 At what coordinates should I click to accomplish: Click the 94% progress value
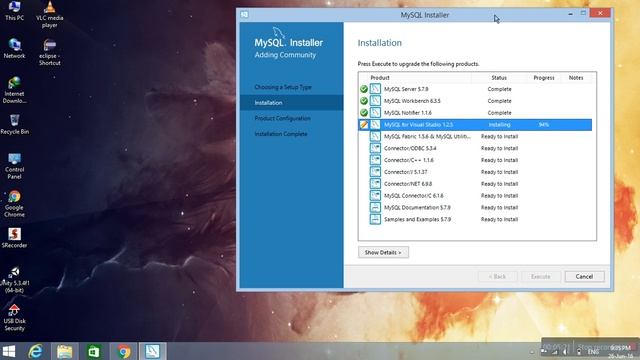[x=544, y=124]
